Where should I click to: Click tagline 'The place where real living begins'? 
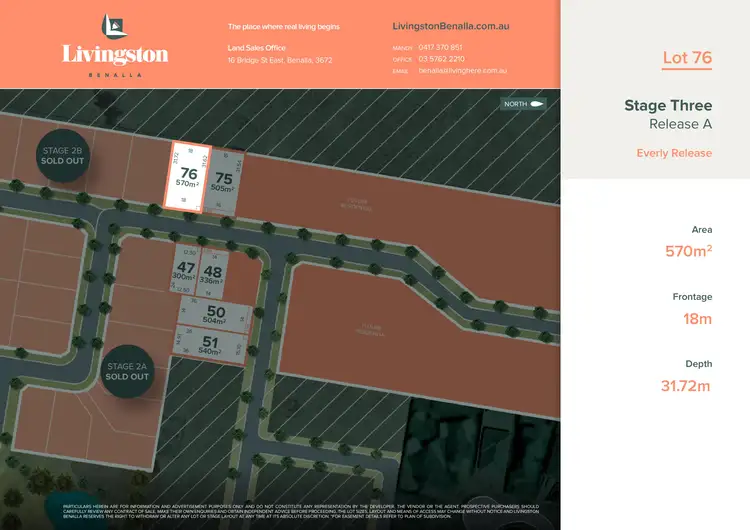point(284,27)
